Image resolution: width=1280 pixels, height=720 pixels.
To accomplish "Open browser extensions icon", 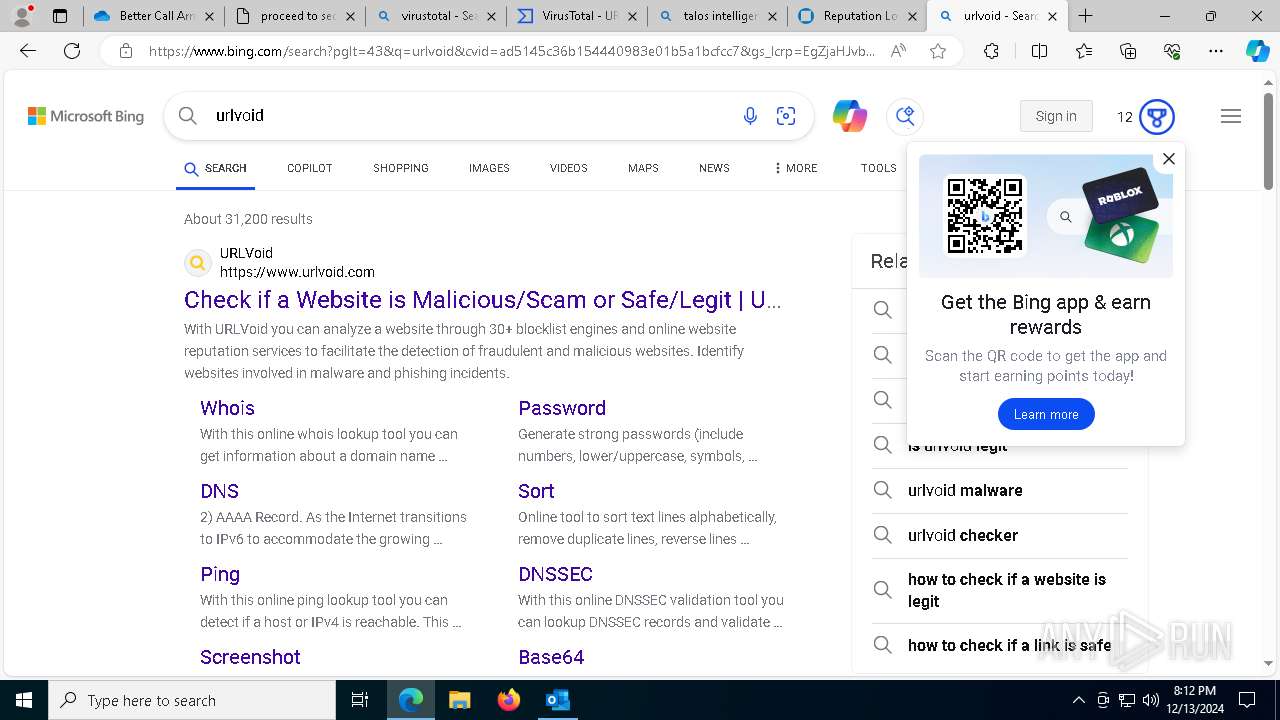I will (991, 51).
